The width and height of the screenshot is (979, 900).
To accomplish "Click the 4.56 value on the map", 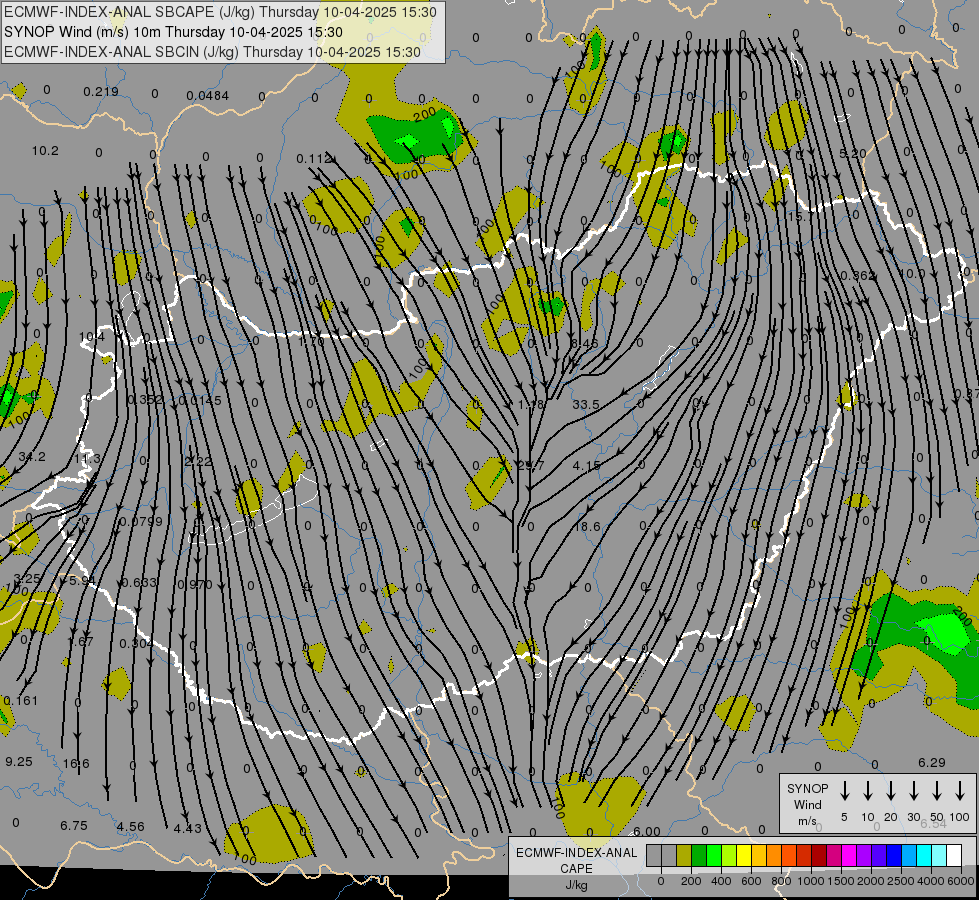I will (x=130, y=826).
